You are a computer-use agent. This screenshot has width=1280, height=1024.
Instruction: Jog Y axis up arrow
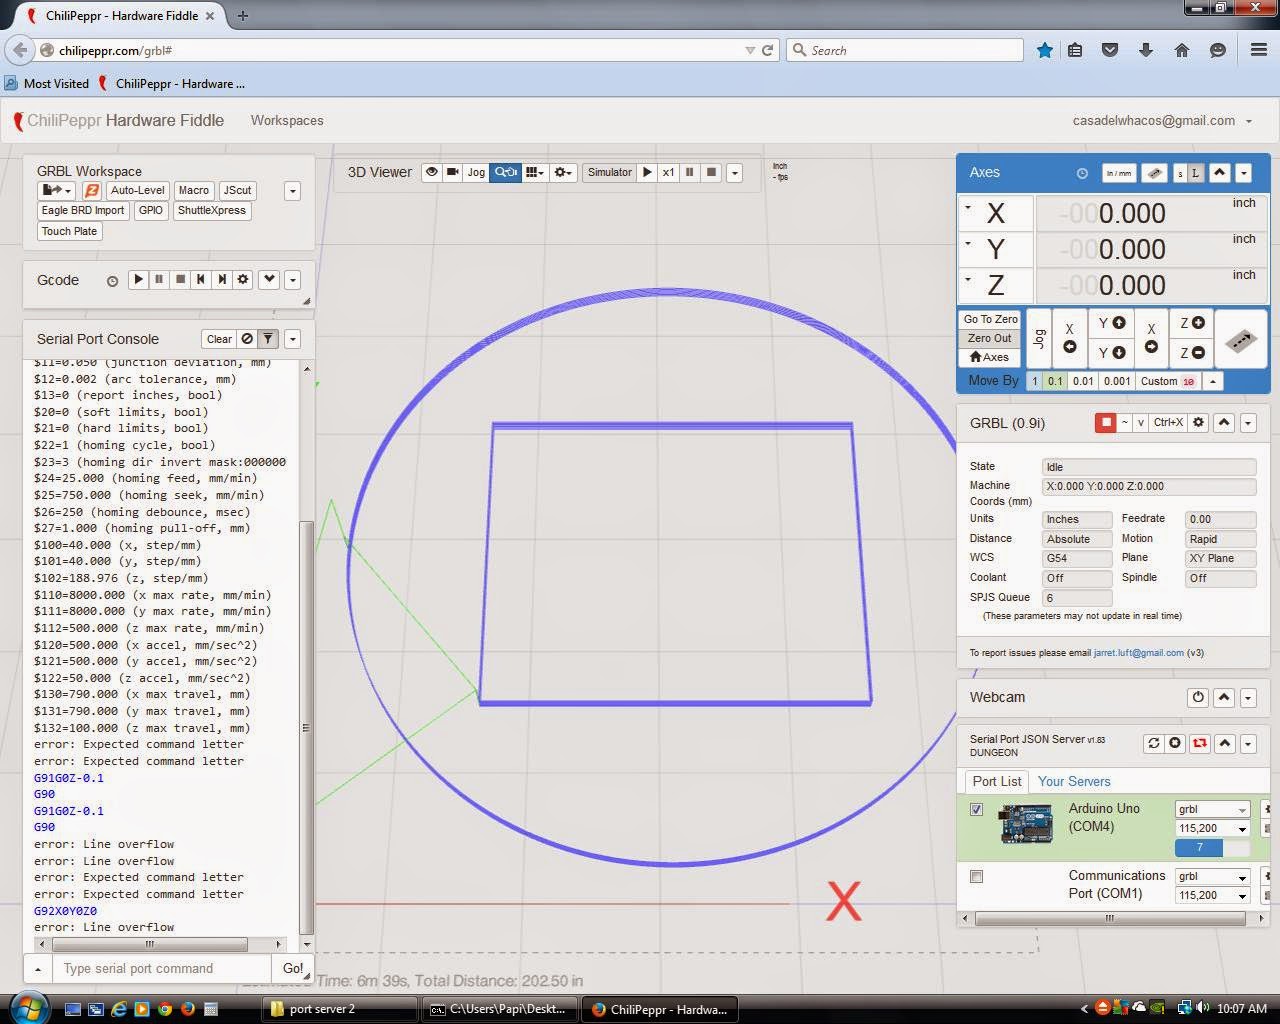(1111, 323)
